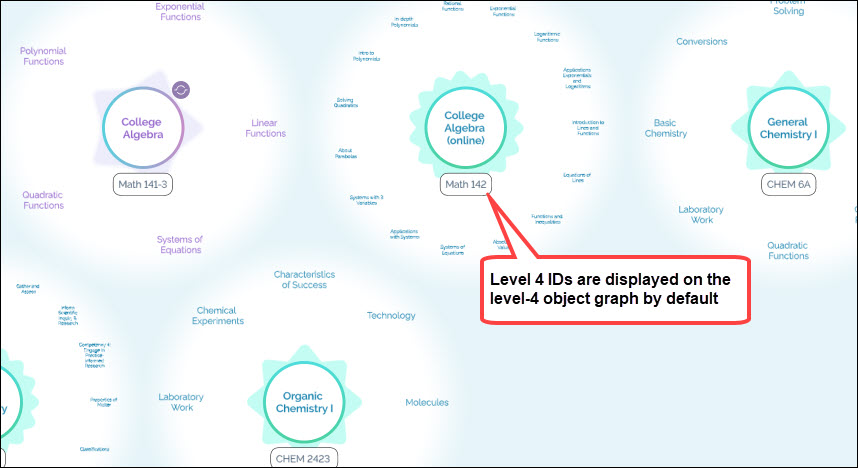The height and width of the screenshot is (468, 858).
Task: Select the Logarithmic Functions subtopic
Action: (x=547, y=36)
